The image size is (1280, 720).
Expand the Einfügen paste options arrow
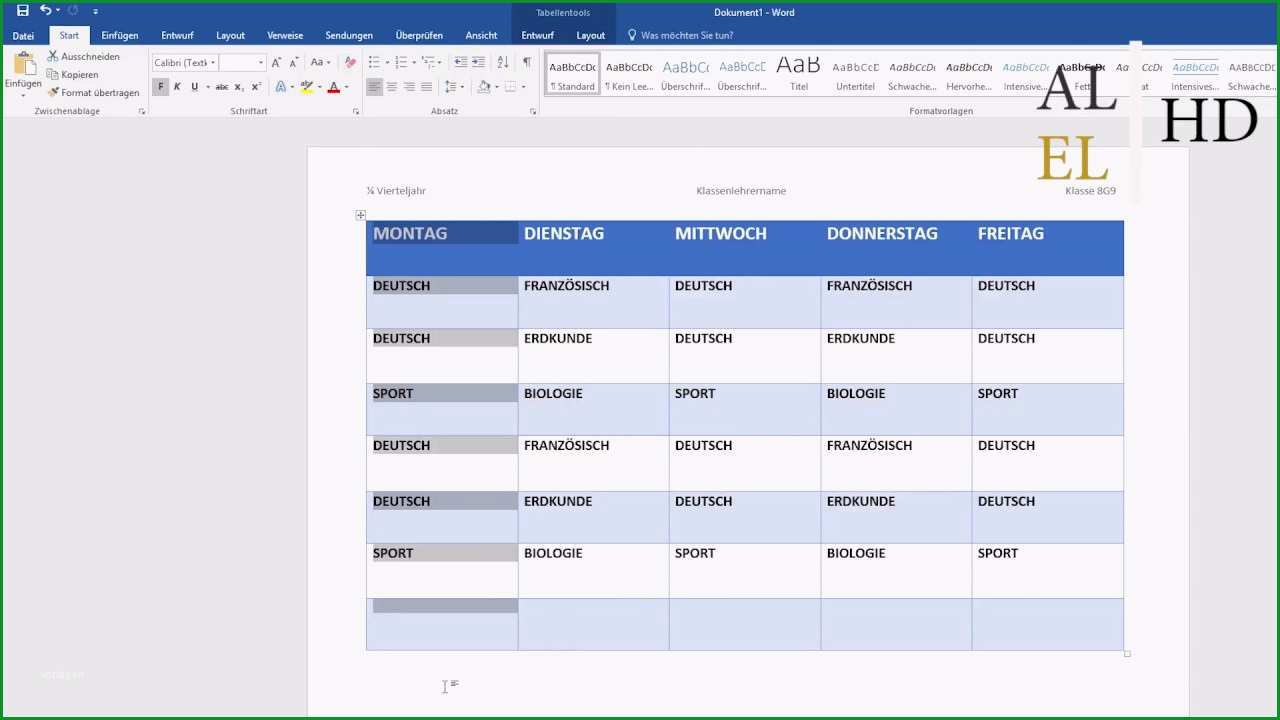pyautogui.click(x=23, y=94)
